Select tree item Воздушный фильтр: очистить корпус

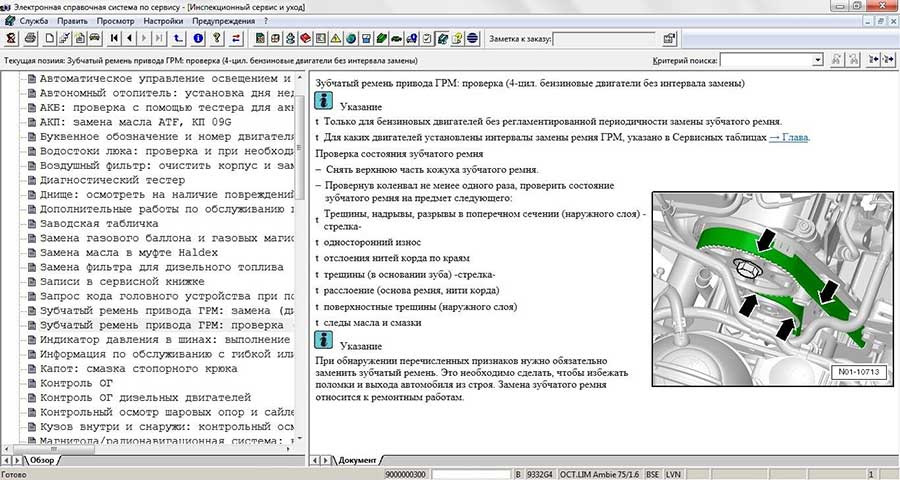click(x=166, y=165)
